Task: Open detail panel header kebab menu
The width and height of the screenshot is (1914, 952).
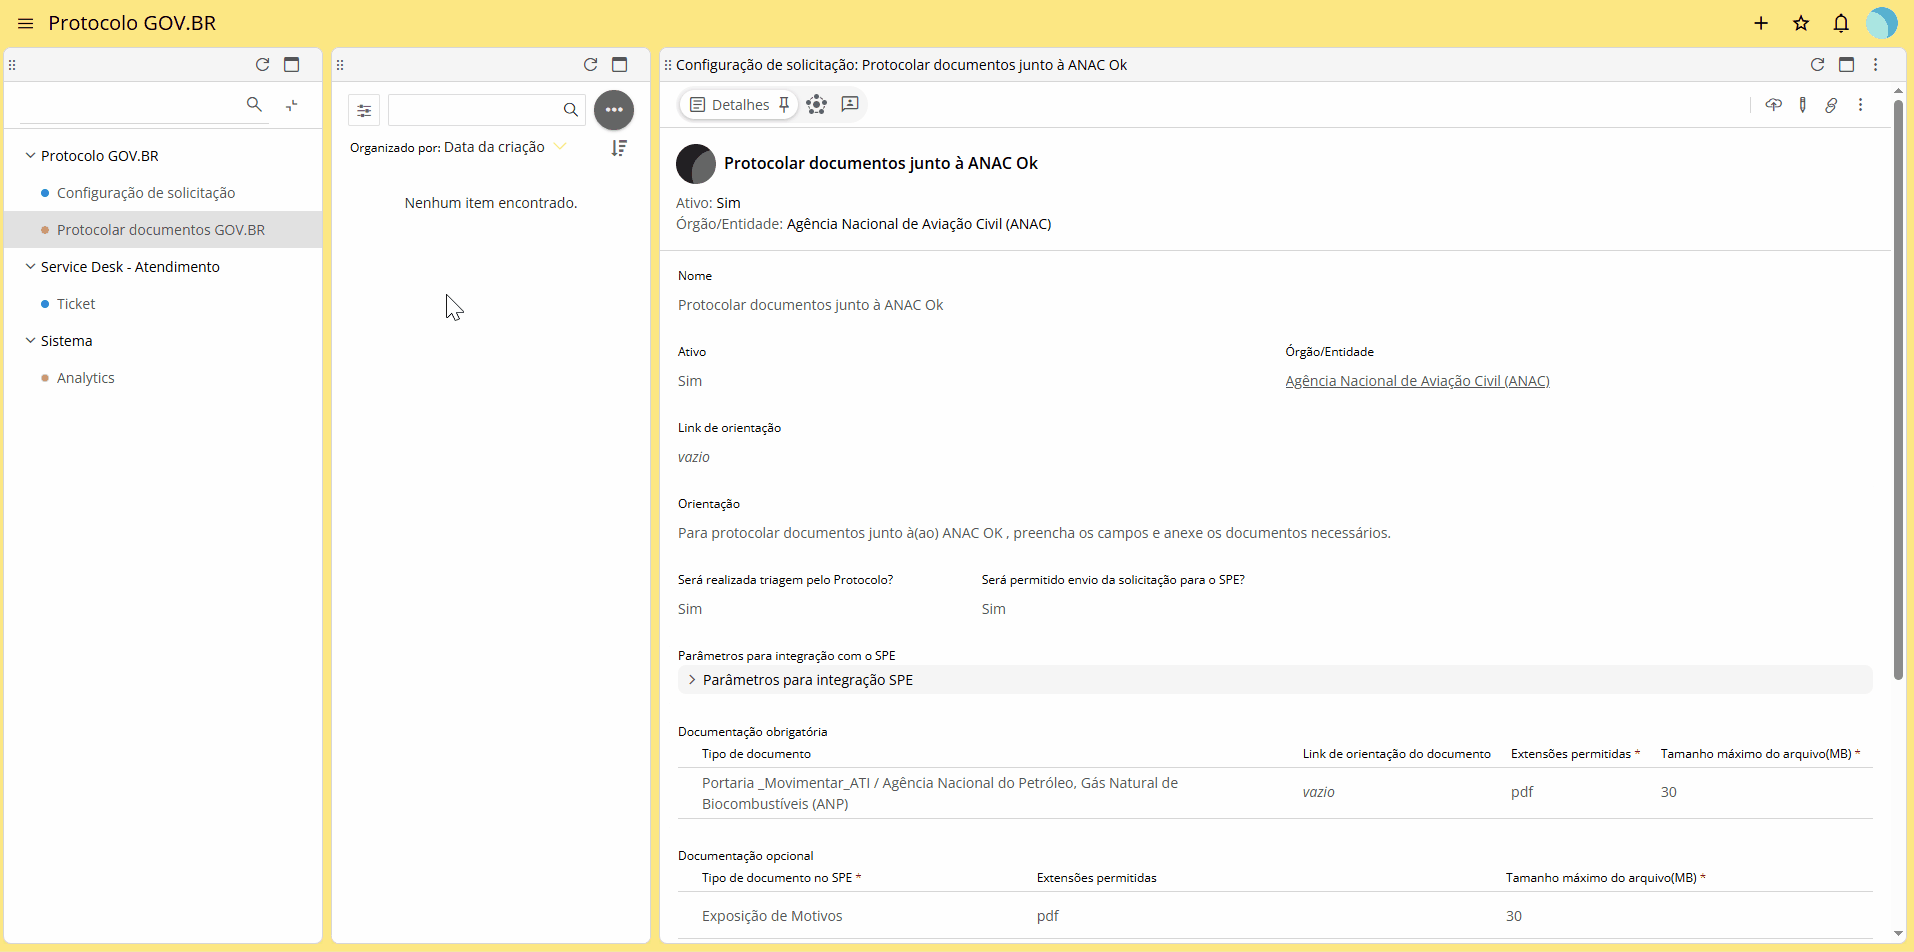Action: 1876,65
